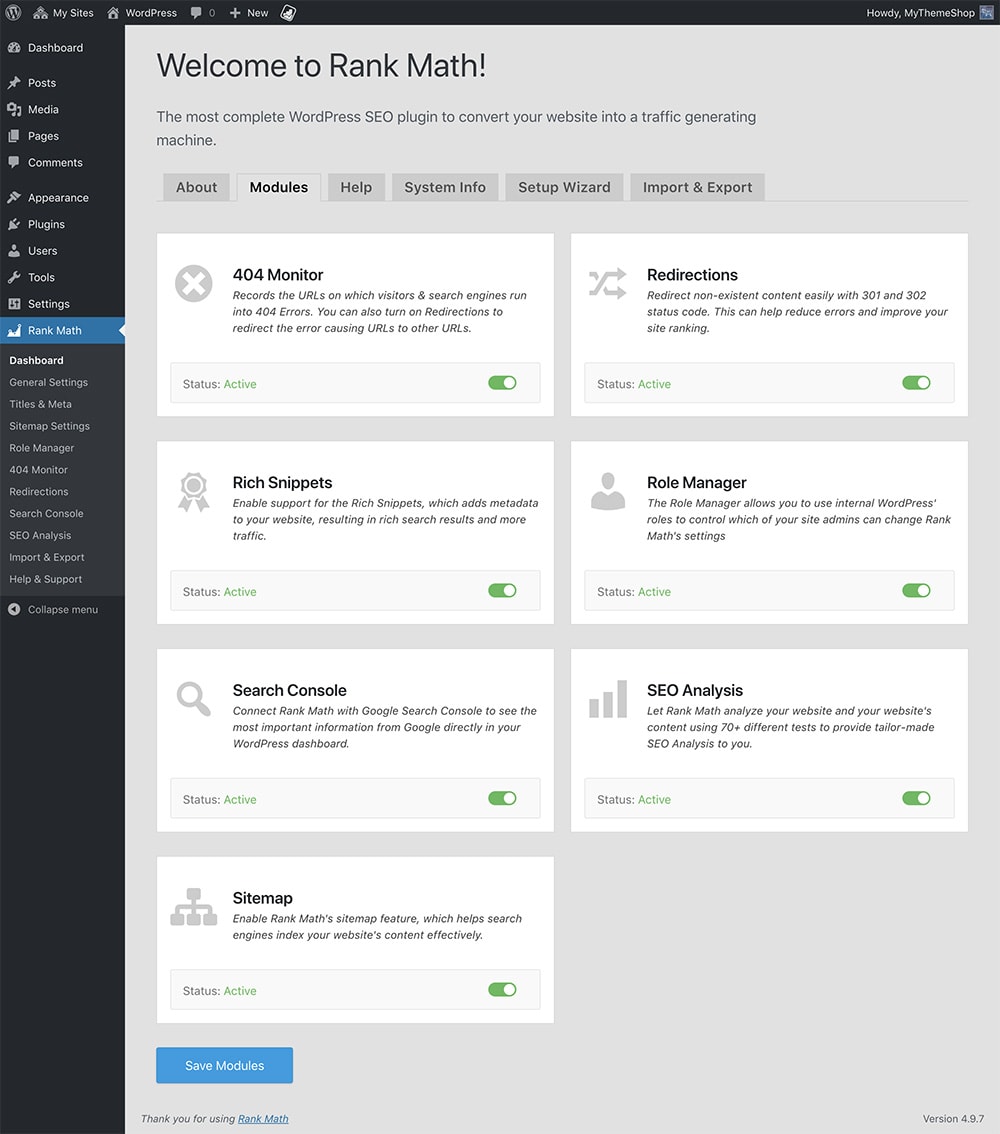Click the WordPress logo in admin bar
1000x1134 pixels.
pyautogui.click(x=13, y=12)
